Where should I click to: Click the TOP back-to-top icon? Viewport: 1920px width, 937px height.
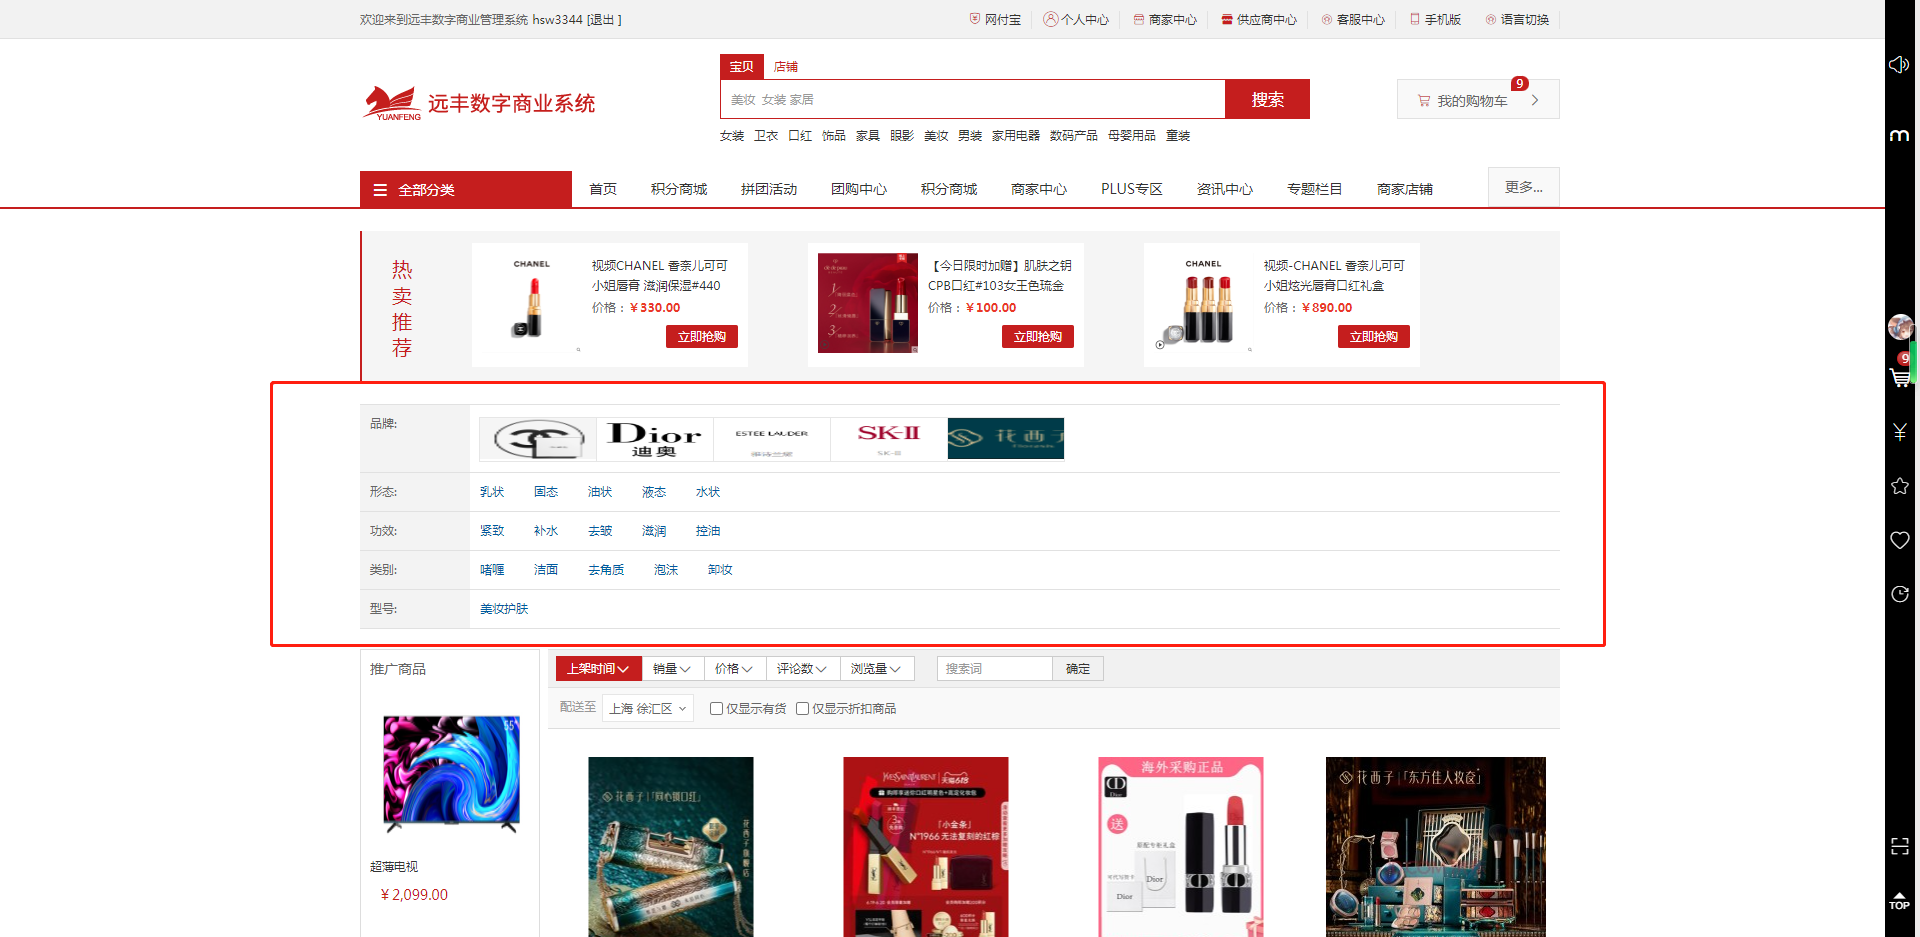click(x=1900, y=900)
